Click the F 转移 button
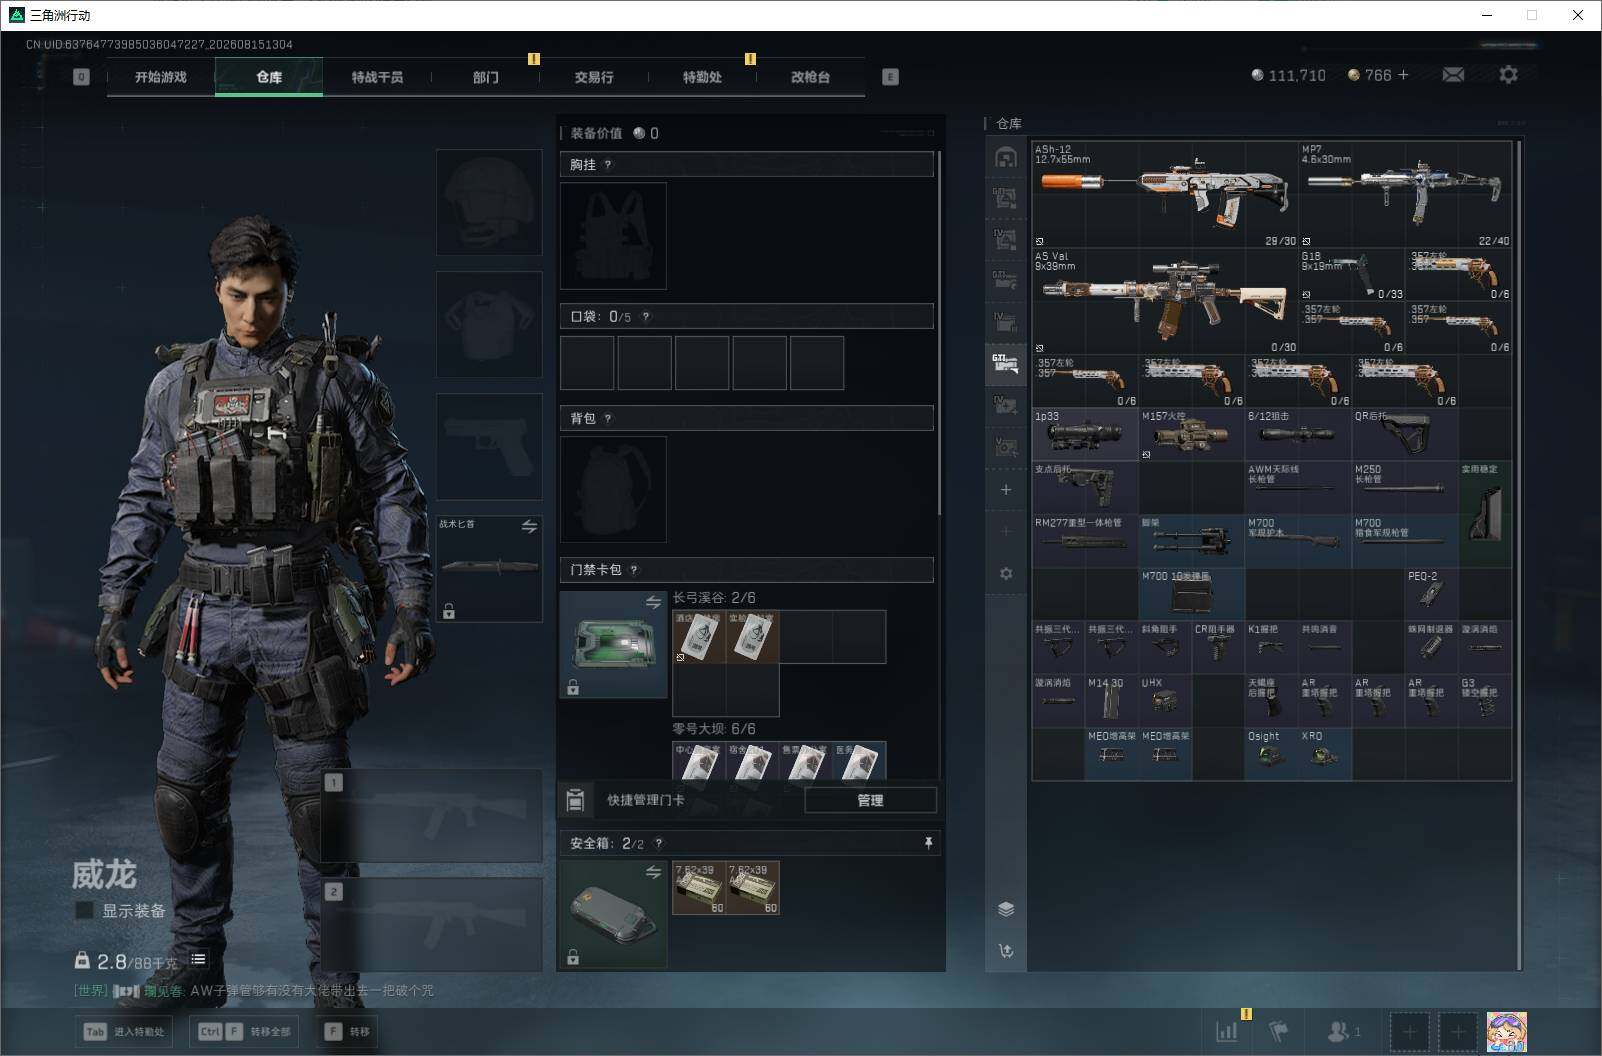This screenshot has height=1056, width=1602. coord(347,1031)
